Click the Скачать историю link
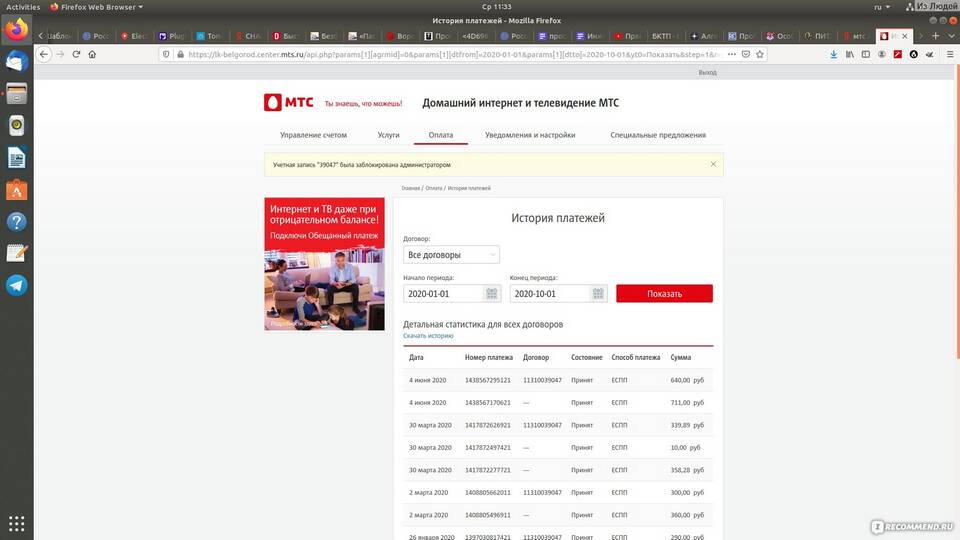This screenshot has width=960, height=540. (428, 336)
